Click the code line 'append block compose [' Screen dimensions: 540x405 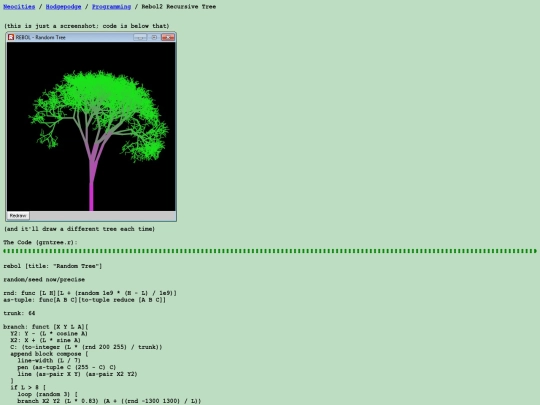(x=49, y=354)
